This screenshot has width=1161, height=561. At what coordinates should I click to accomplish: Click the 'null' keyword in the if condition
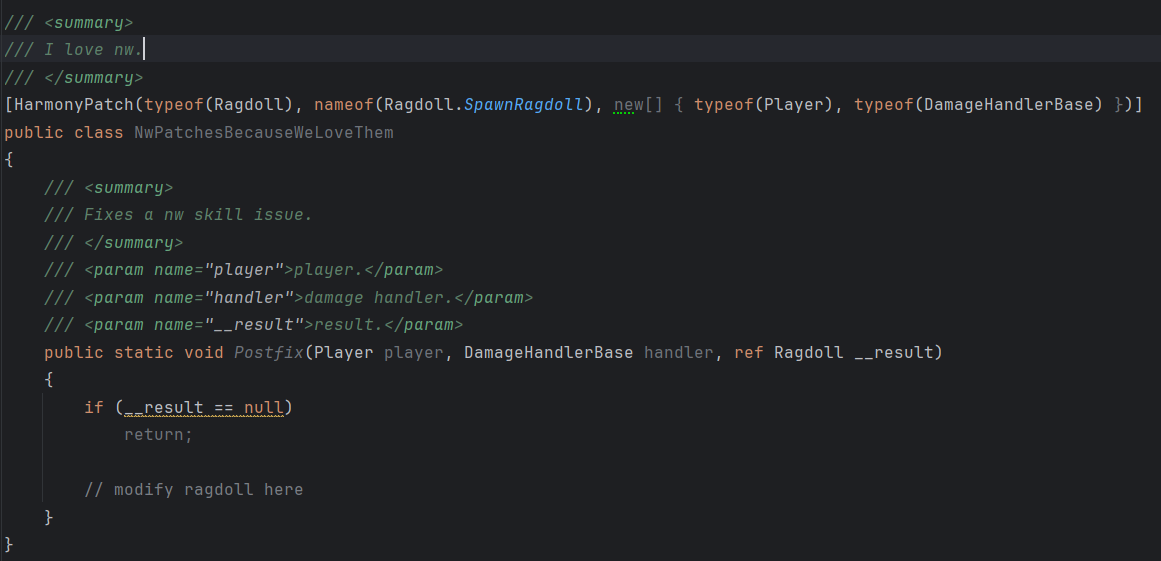(264, 408)
